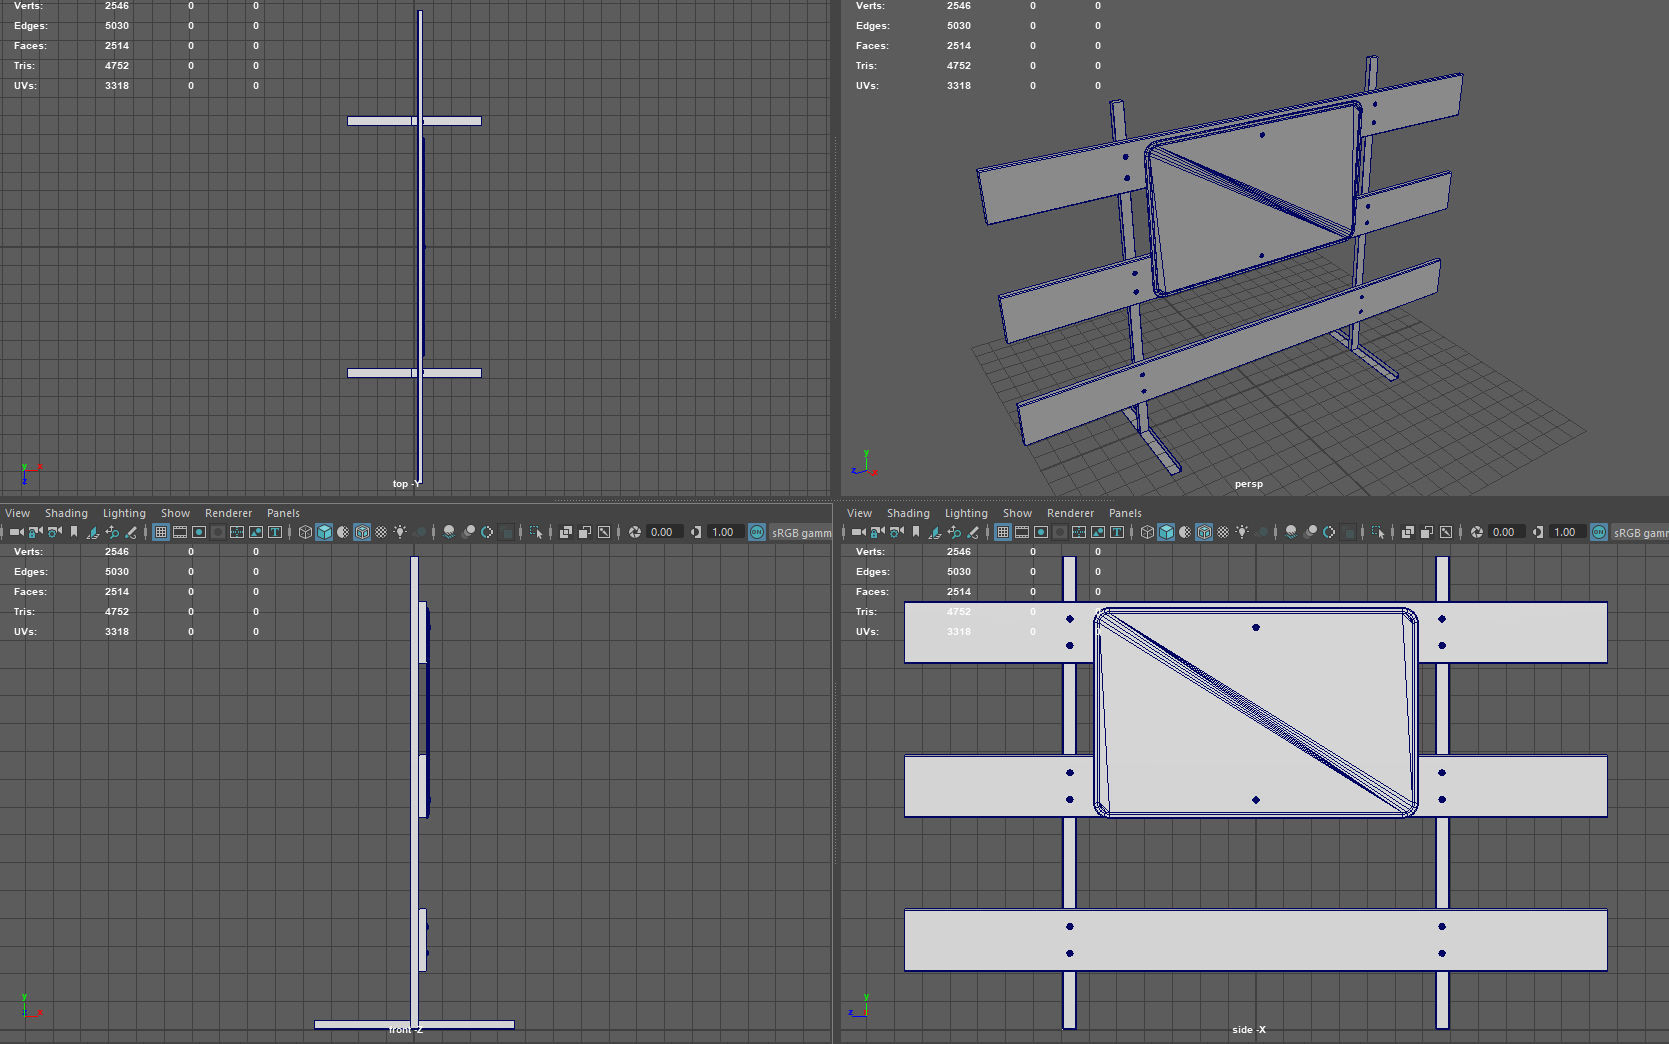Click the Gamma icon in front view toolbar
The width and height of the screenshot is (1669, 1044).
click(696, 532)
